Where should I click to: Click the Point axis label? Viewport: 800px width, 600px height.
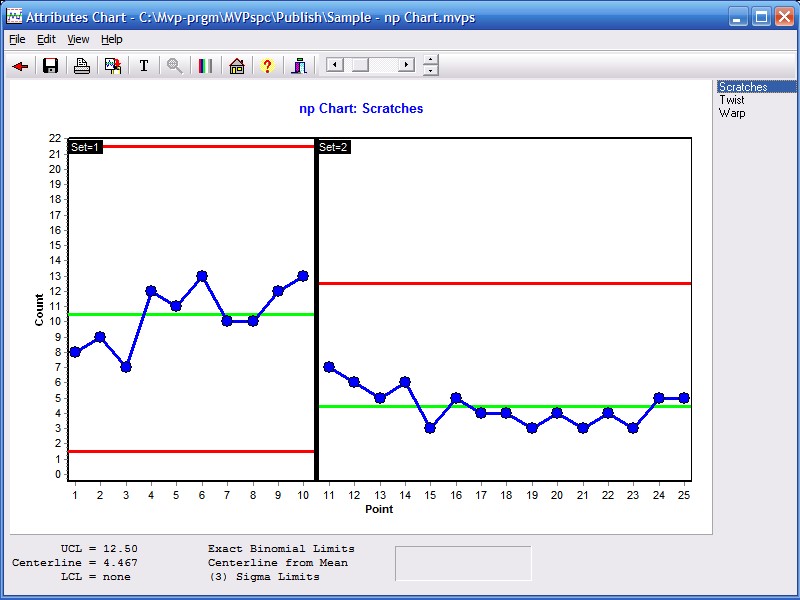click(379, 509)
